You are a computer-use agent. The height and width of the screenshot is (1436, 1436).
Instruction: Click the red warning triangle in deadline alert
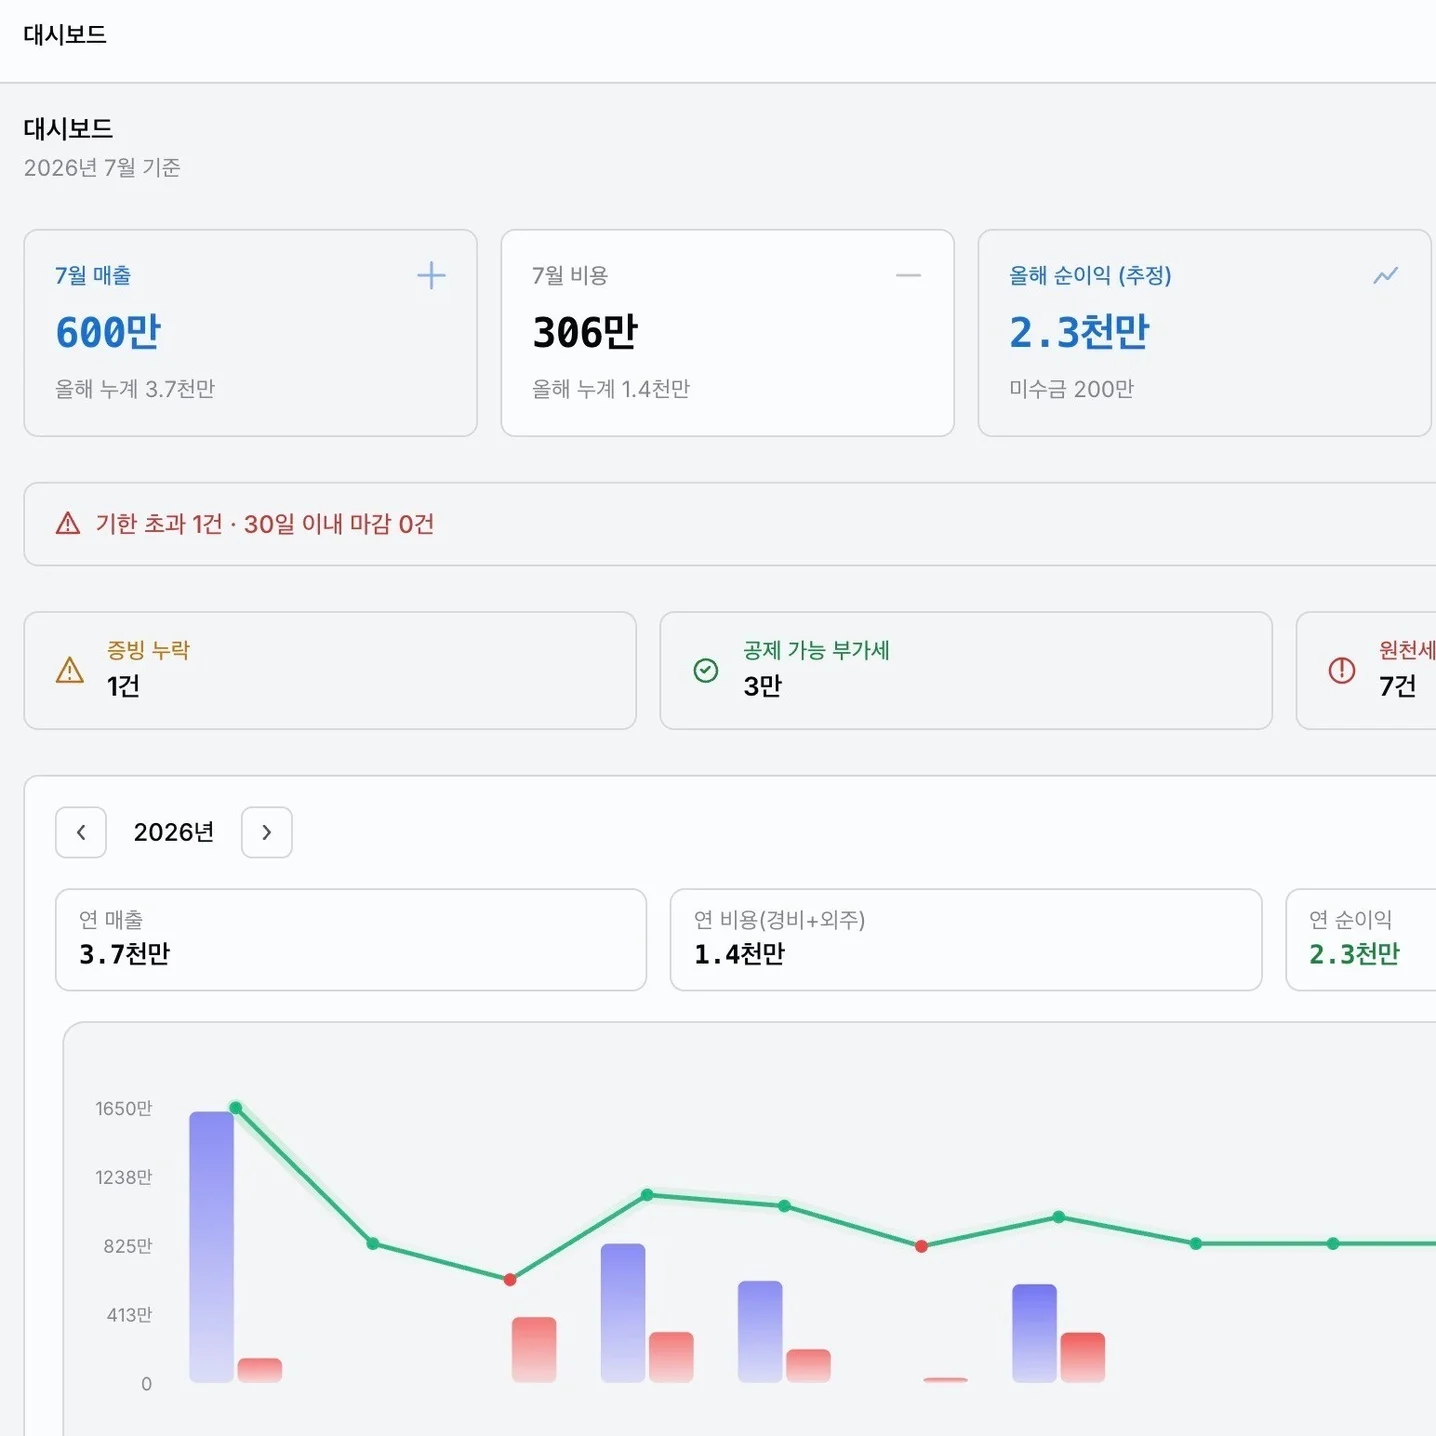tap(68, 523)
